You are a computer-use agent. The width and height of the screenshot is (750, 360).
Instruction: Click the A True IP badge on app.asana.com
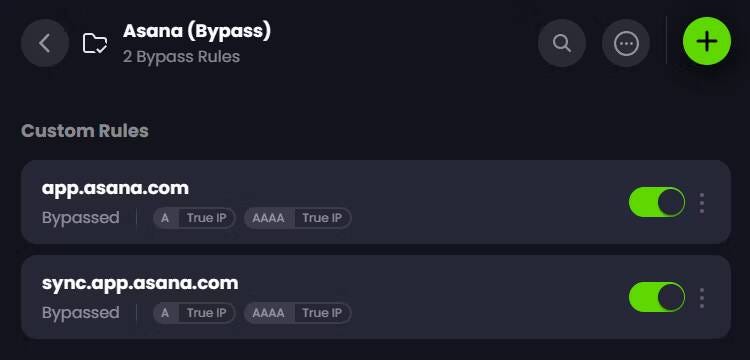(x=194, y=218)
